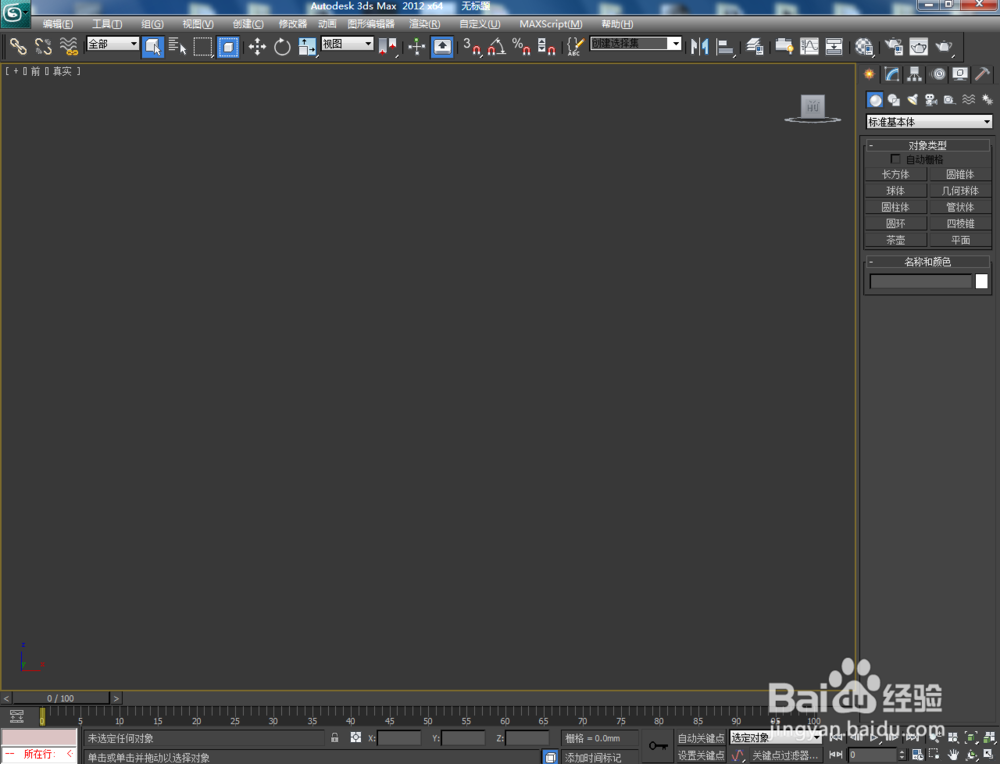Image resolution: width=1000 pixels, height=764 pixels.
Task: Activate Select and Move tool
Action: click(257, 47)
